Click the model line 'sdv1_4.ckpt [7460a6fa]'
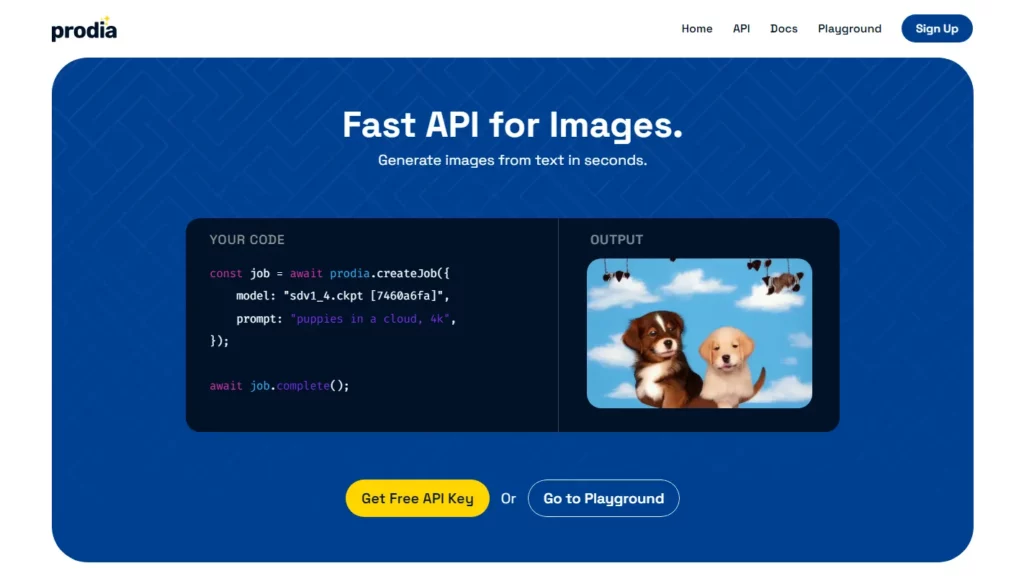This screenshot has height=576, width=1024. point(343,296)
